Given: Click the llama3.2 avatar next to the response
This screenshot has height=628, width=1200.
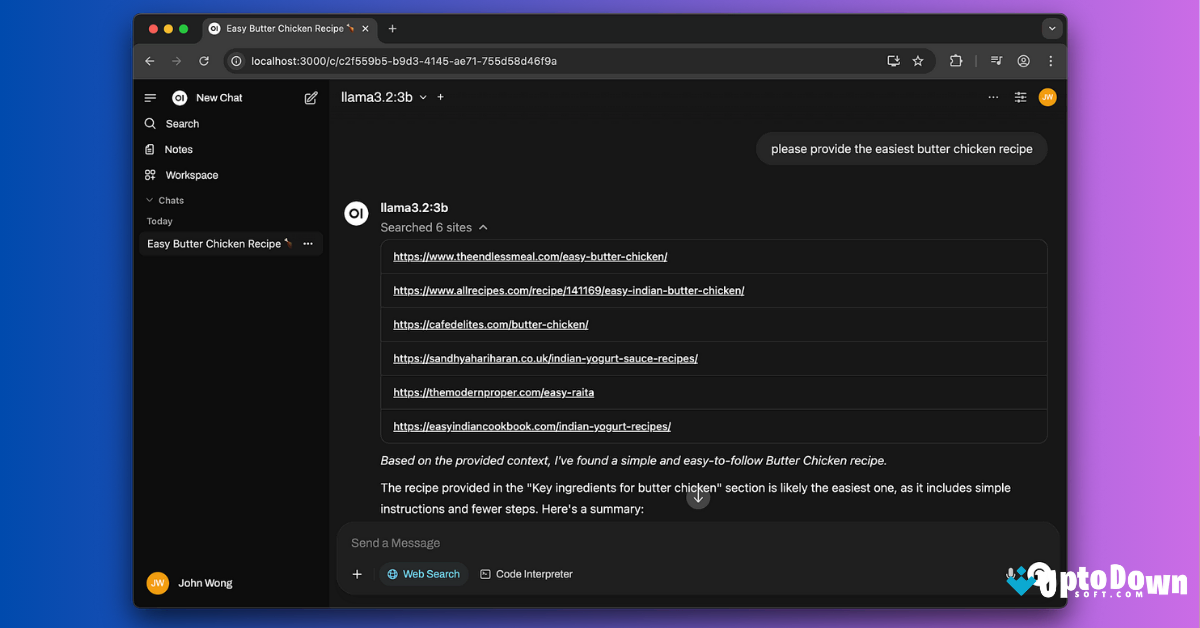Looking at the screenshot, I should pos(356,213).
